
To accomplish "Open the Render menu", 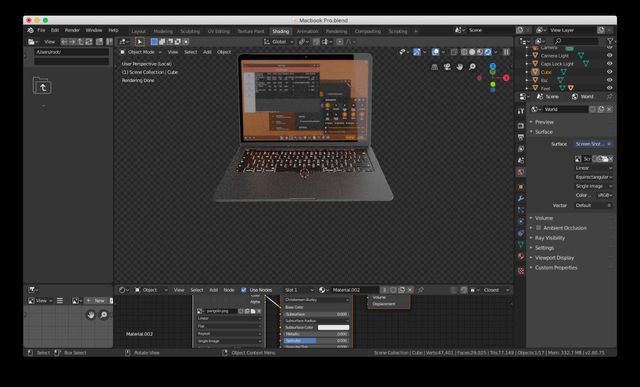I will (72, 30).
